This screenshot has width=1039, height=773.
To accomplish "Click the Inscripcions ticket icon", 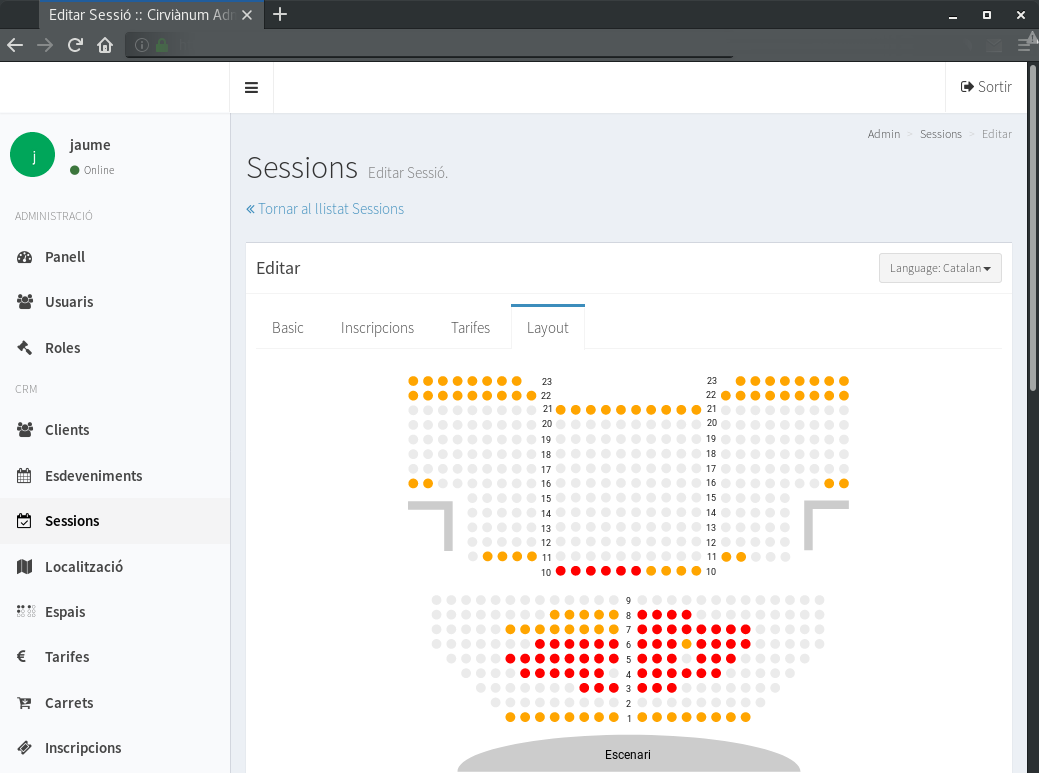I will pos(25,748).
